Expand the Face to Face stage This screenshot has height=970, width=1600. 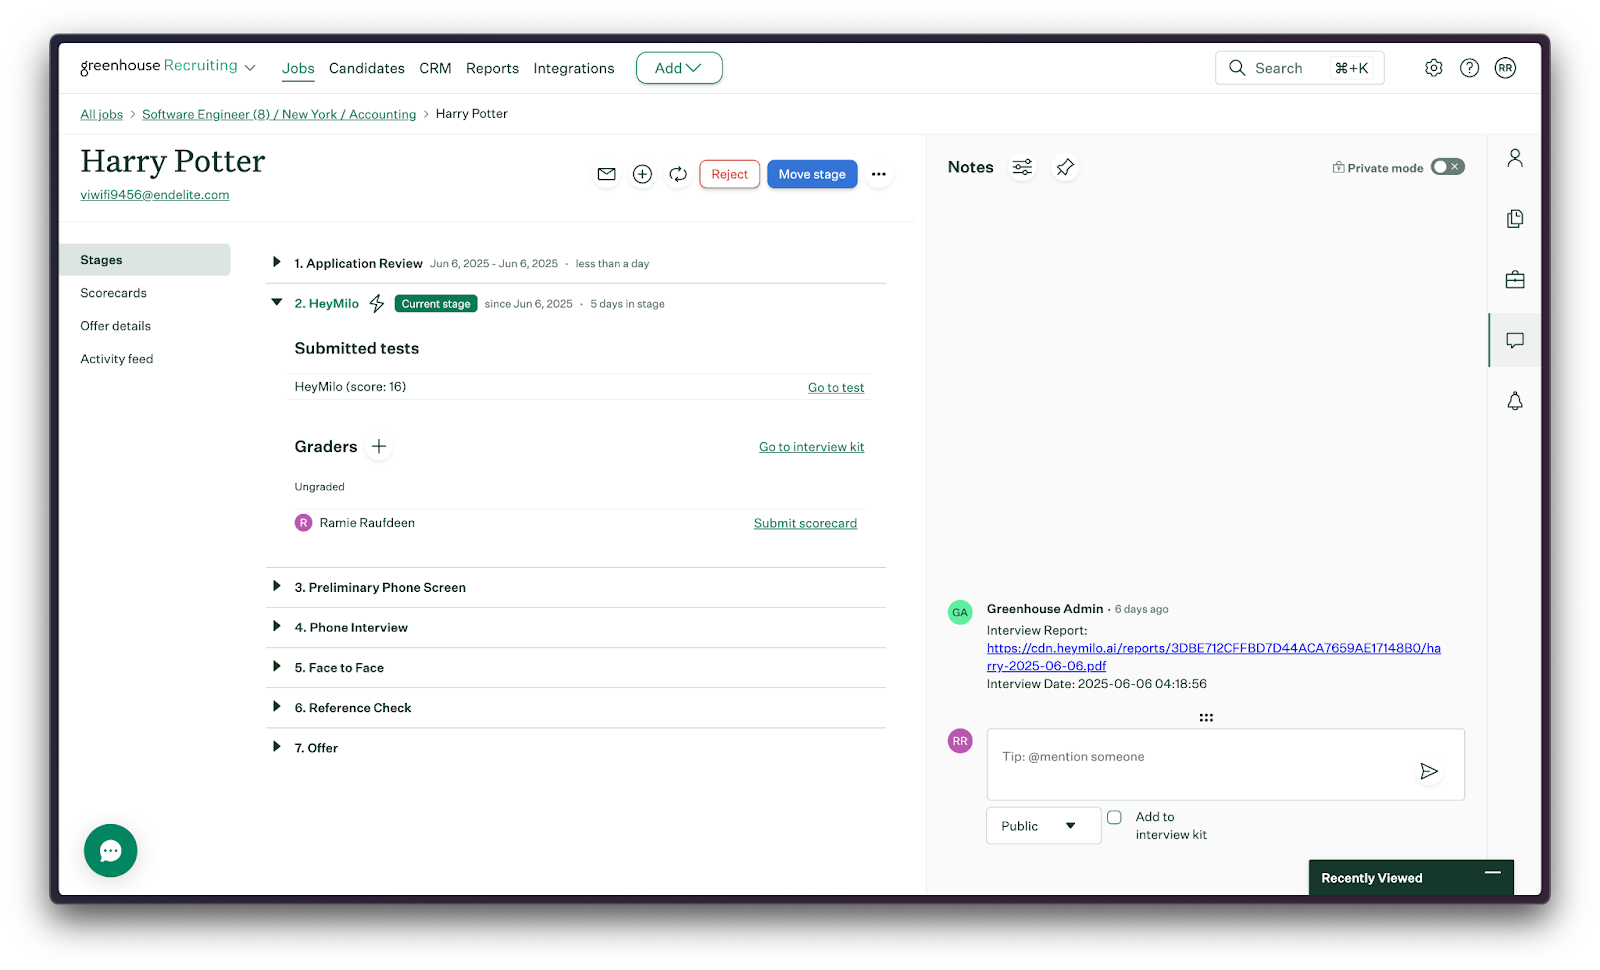(x=277, y=666)
